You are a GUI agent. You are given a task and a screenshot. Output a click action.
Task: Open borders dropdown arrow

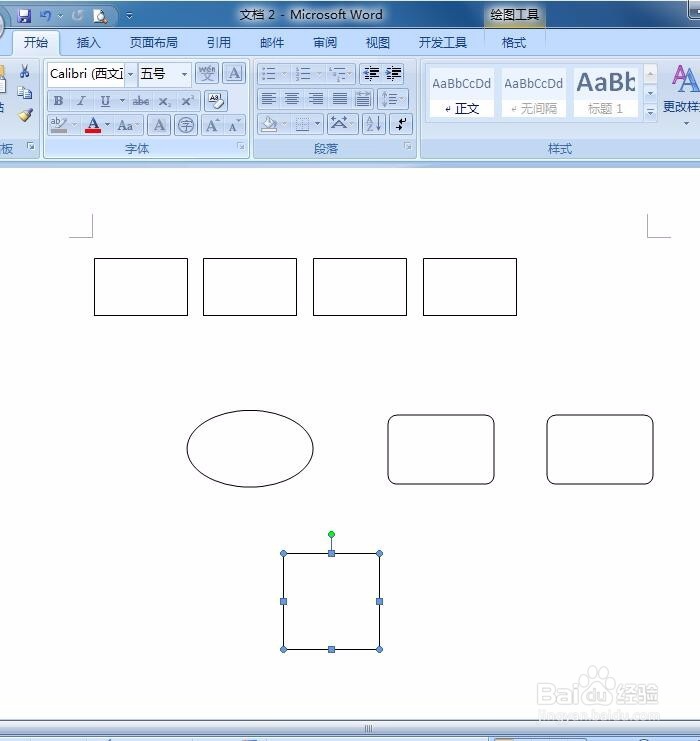317,124
